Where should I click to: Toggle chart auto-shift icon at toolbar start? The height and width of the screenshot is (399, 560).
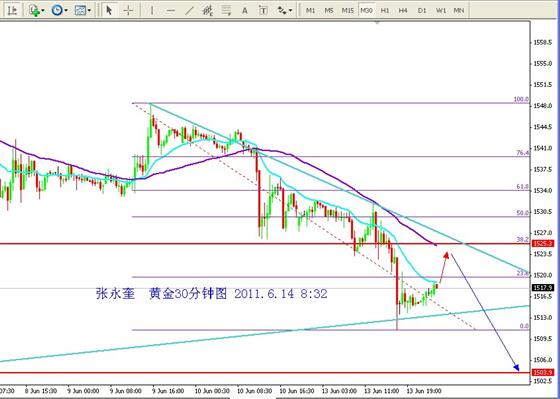pyautogui.click(x=12, y=10)
